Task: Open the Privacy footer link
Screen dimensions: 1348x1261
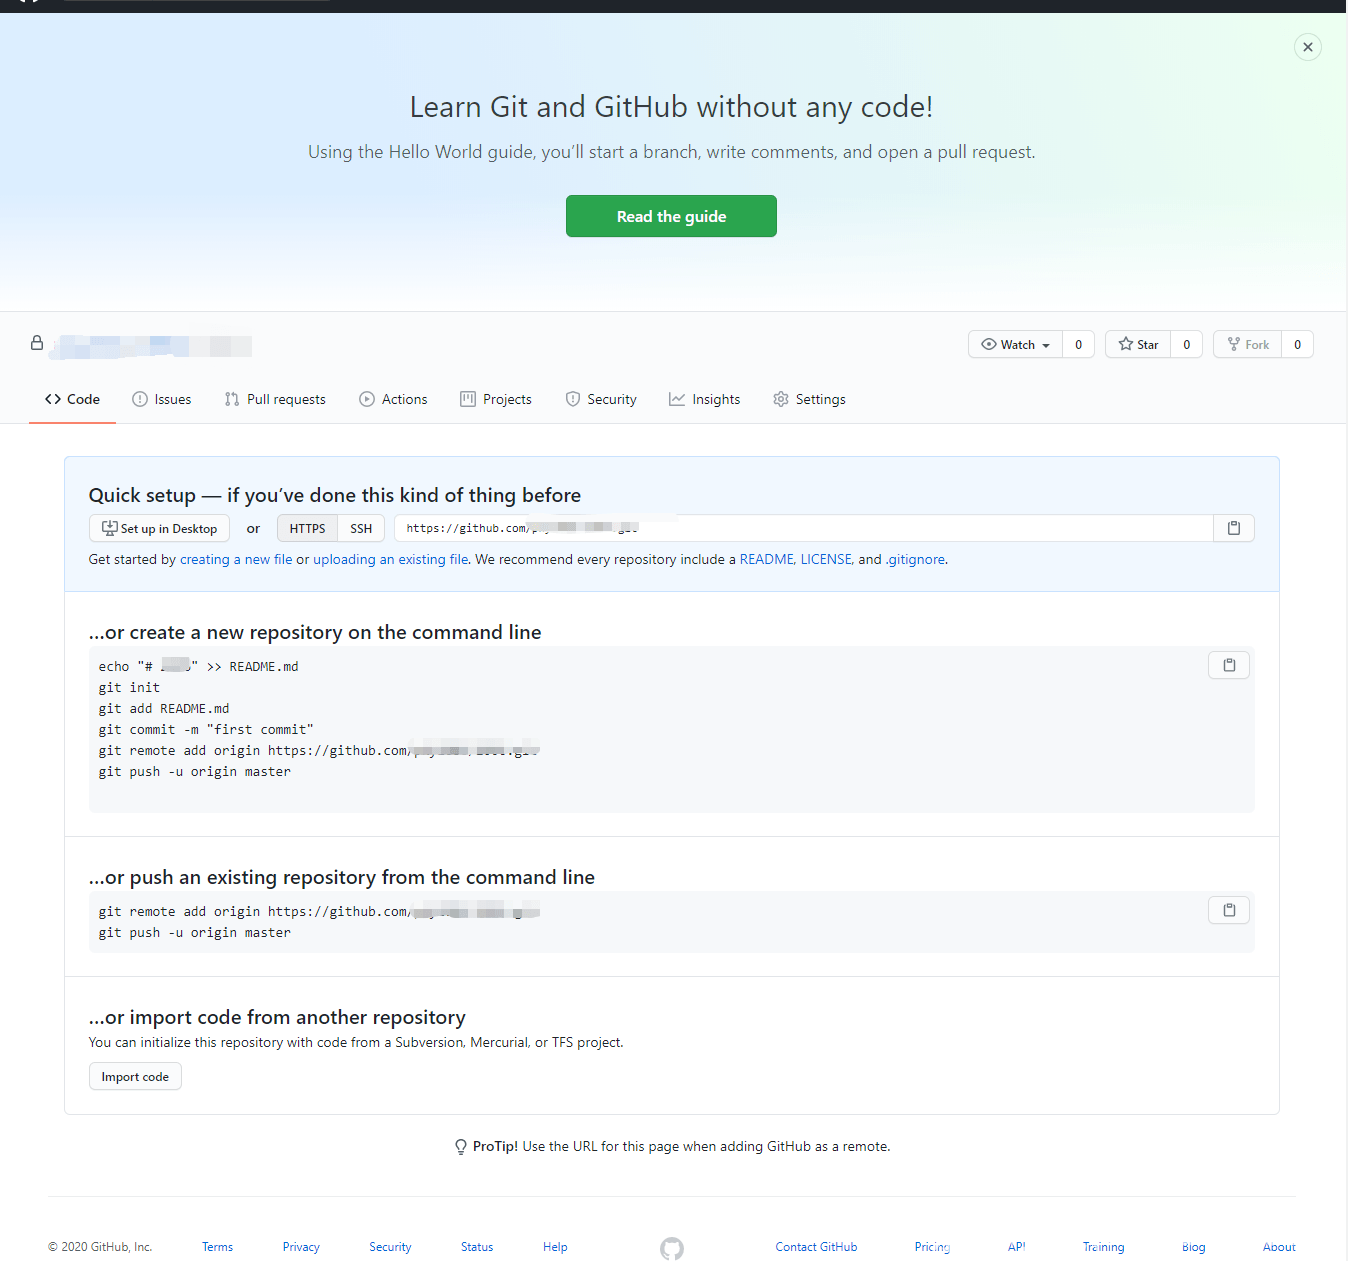Action: [301, 1247]
